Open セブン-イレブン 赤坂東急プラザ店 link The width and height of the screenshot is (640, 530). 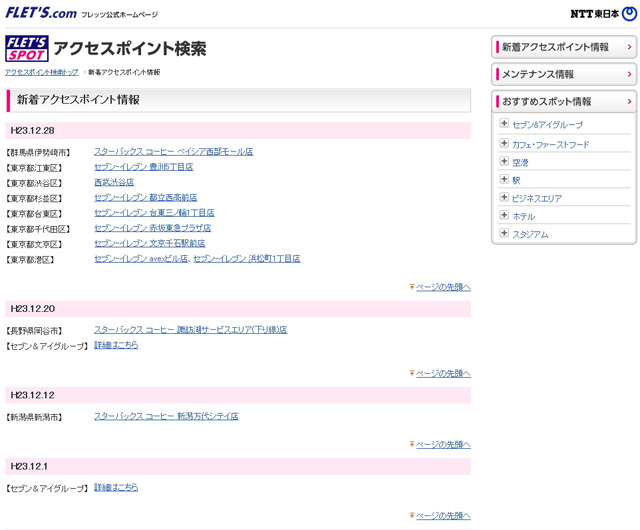(x=153, y=228)
